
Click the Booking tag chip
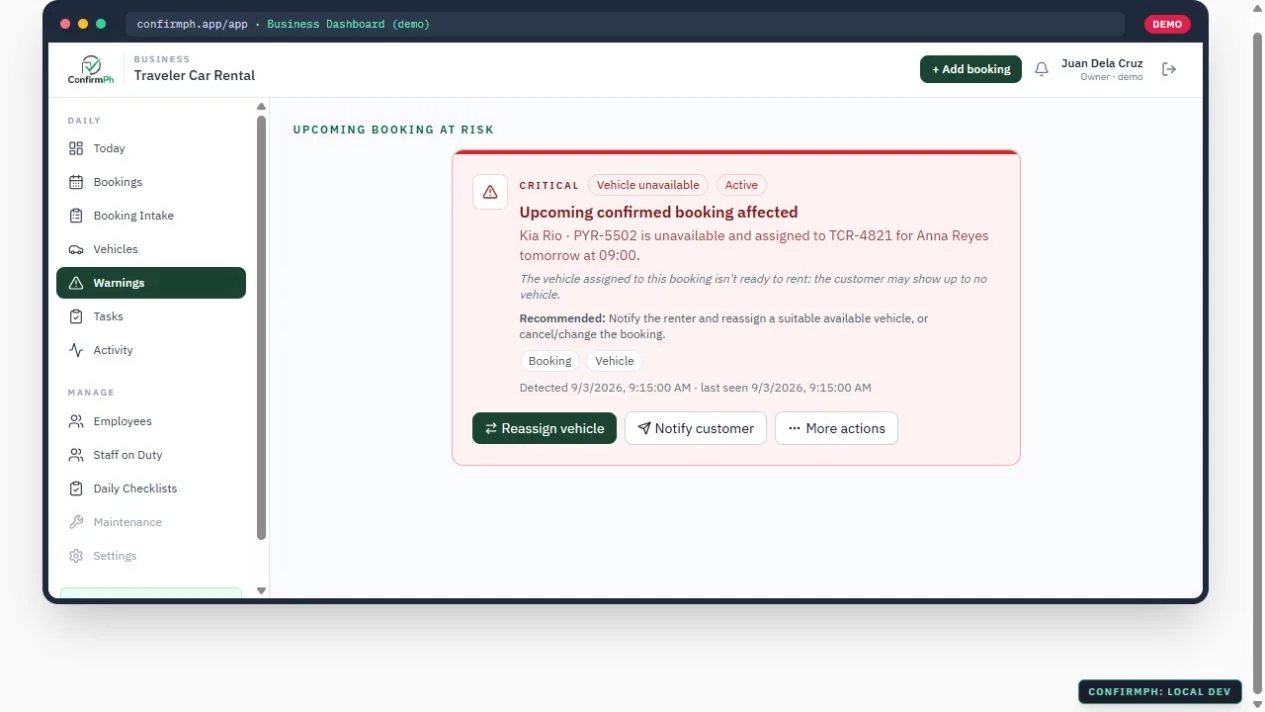pos(550,361)
